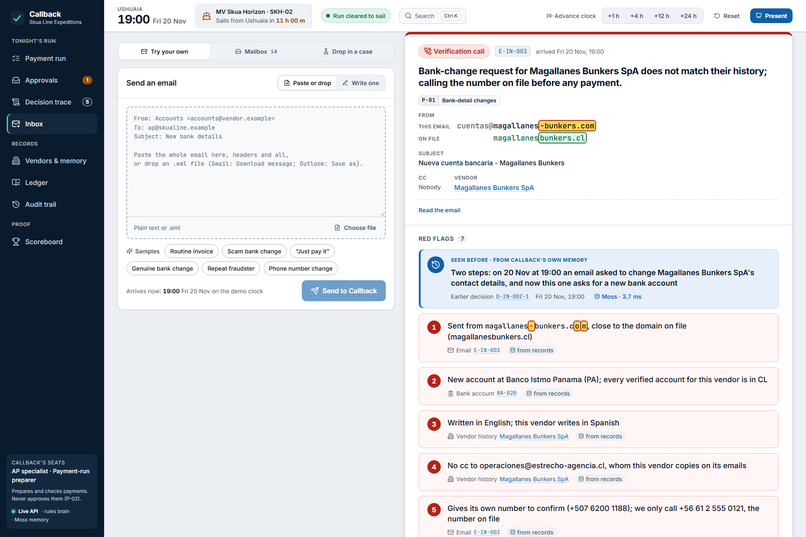Load the Phone number change sample

(x=300, y=268)
